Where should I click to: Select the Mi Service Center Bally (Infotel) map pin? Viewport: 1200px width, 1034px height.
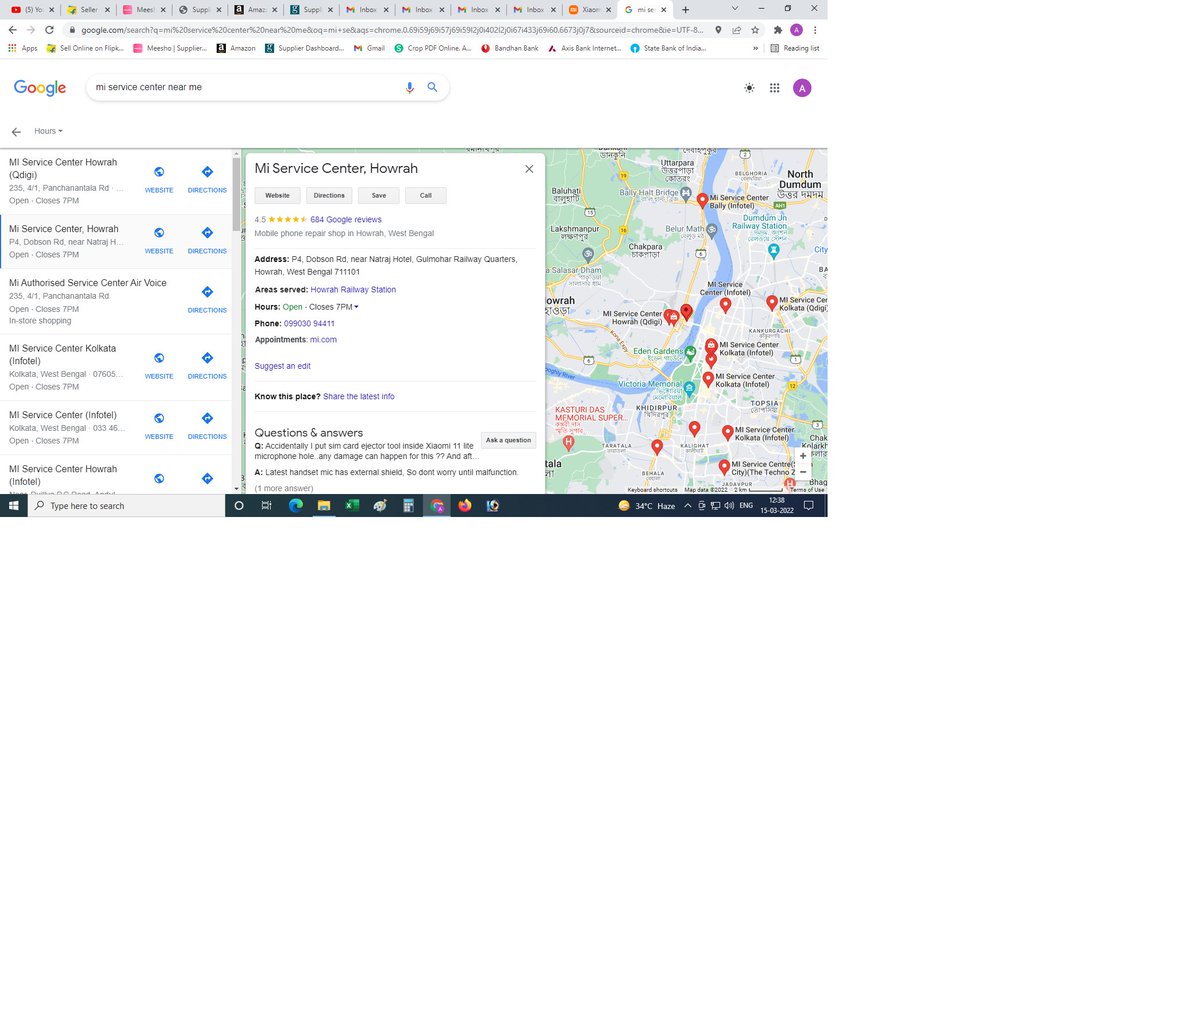tap(702, 200)
